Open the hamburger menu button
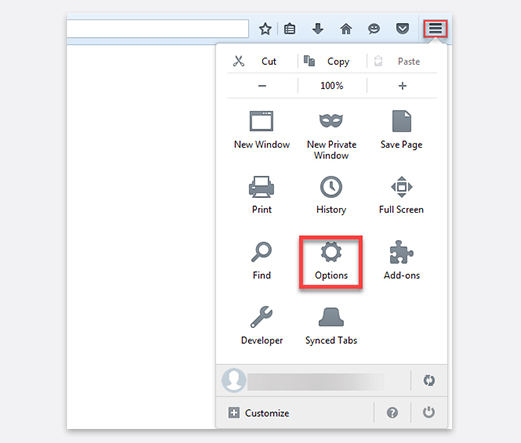 pyautogui.click(x=435, y=29)
